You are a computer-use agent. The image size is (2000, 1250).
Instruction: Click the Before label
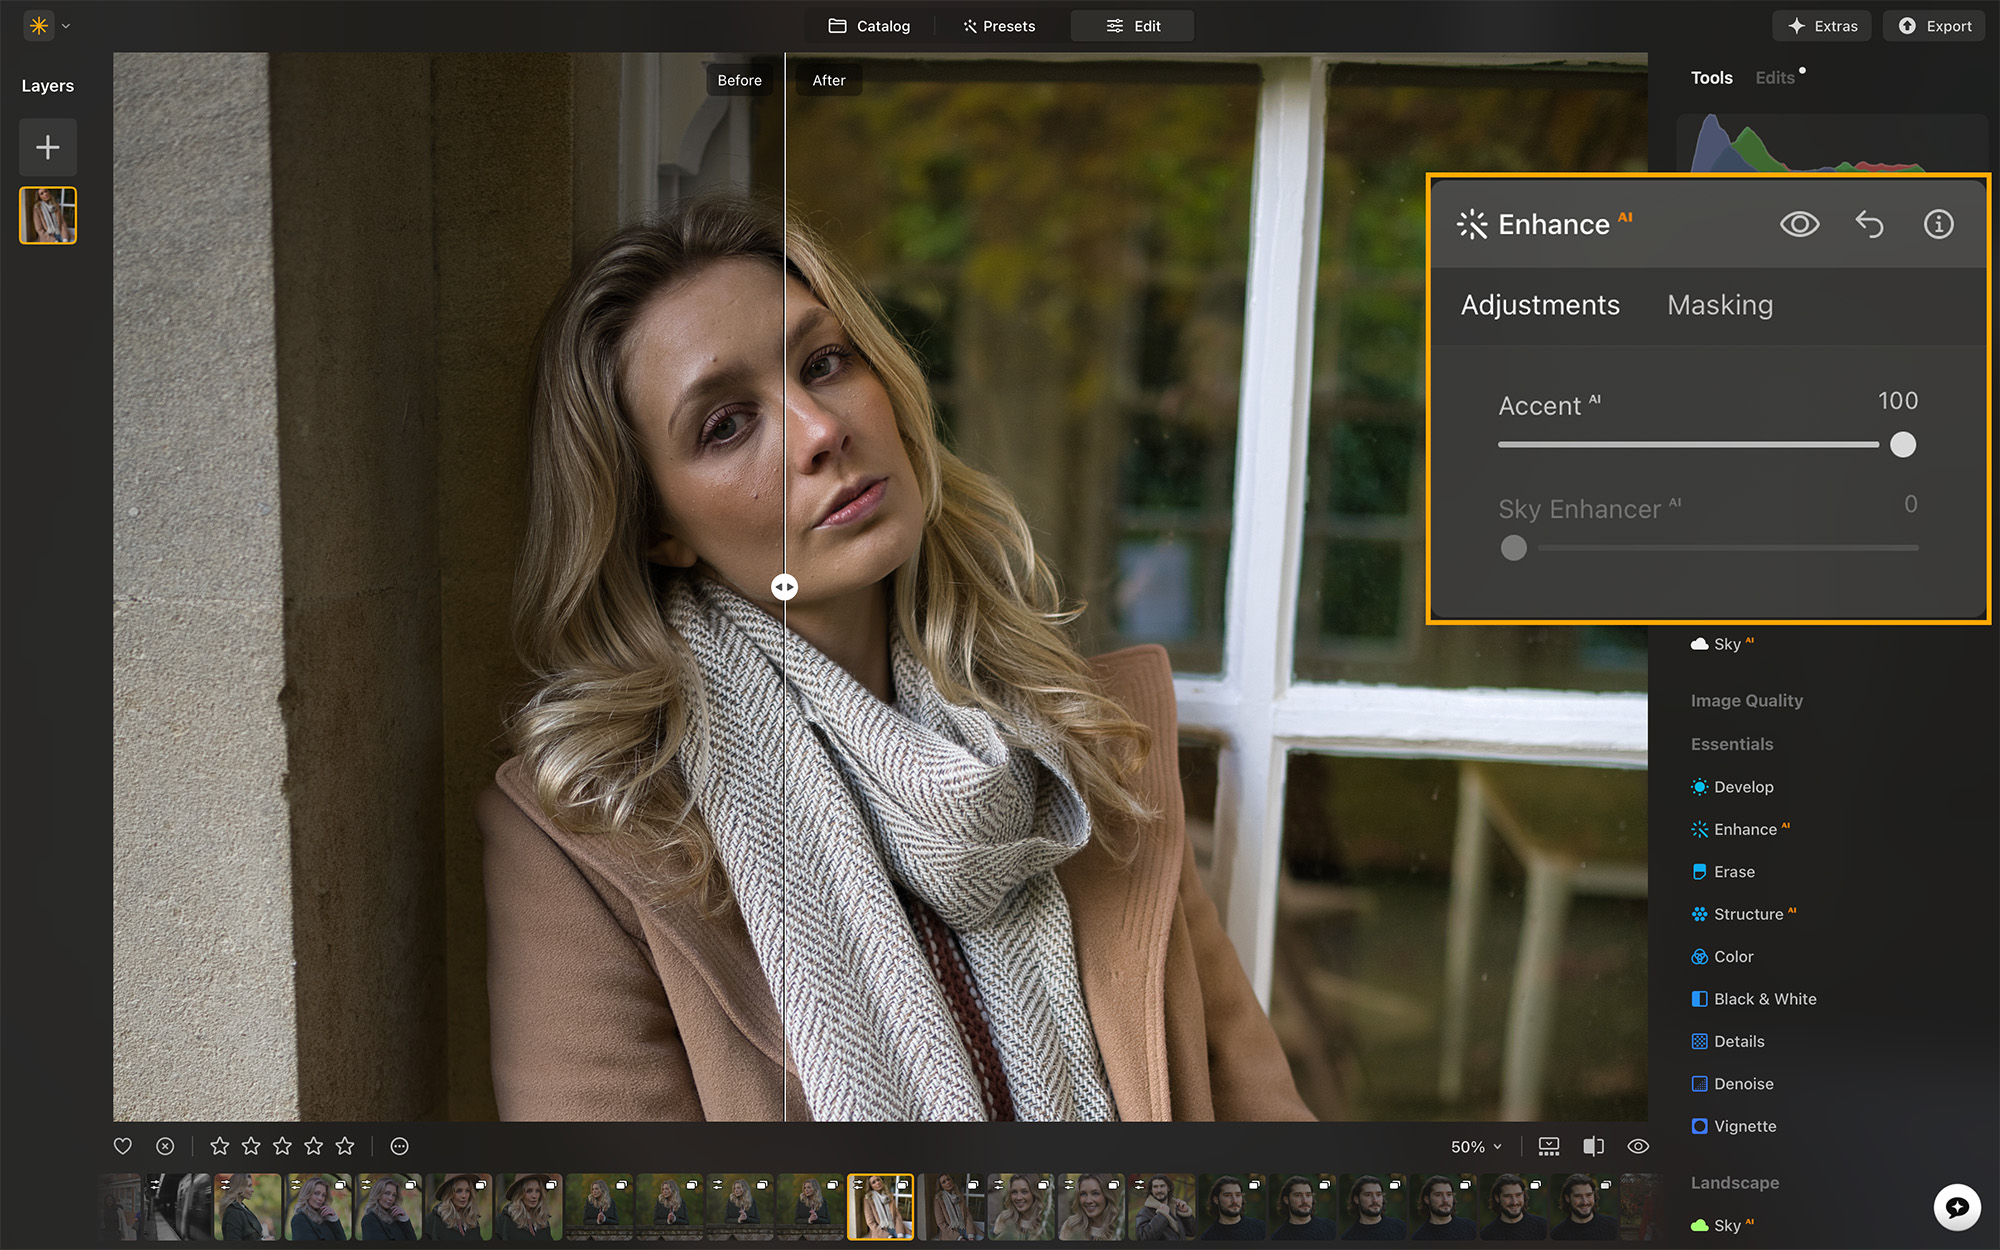tap(739, 80)
